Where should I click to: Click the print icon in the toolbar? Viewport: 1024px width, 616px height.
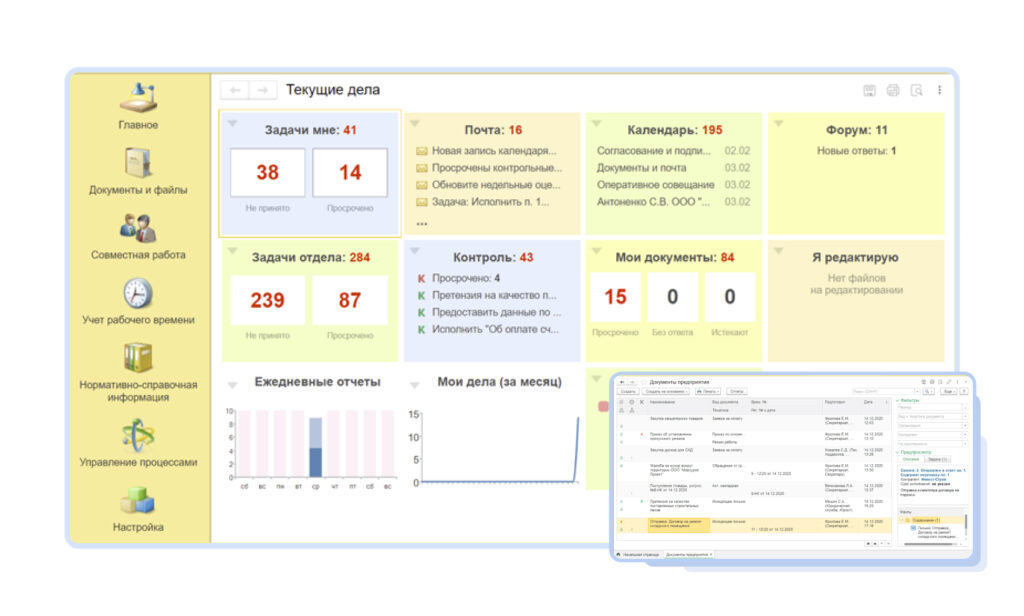[892, 89]
